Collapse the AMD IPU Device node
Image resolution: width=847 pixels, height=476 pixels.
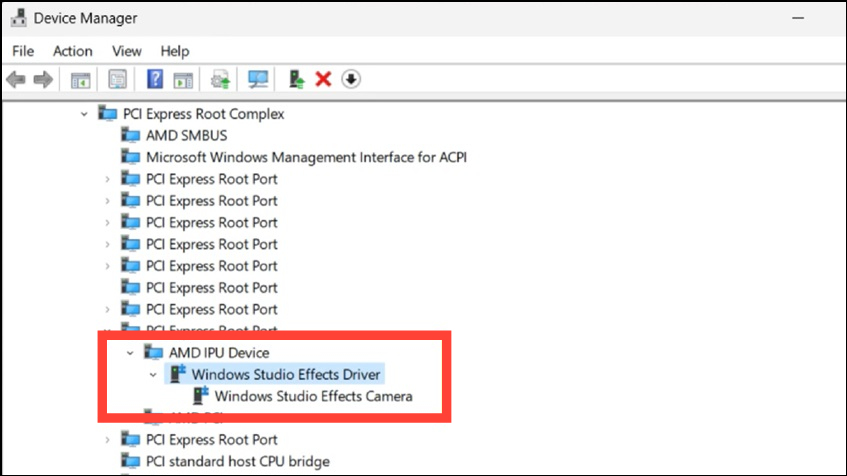coord(130,353)
